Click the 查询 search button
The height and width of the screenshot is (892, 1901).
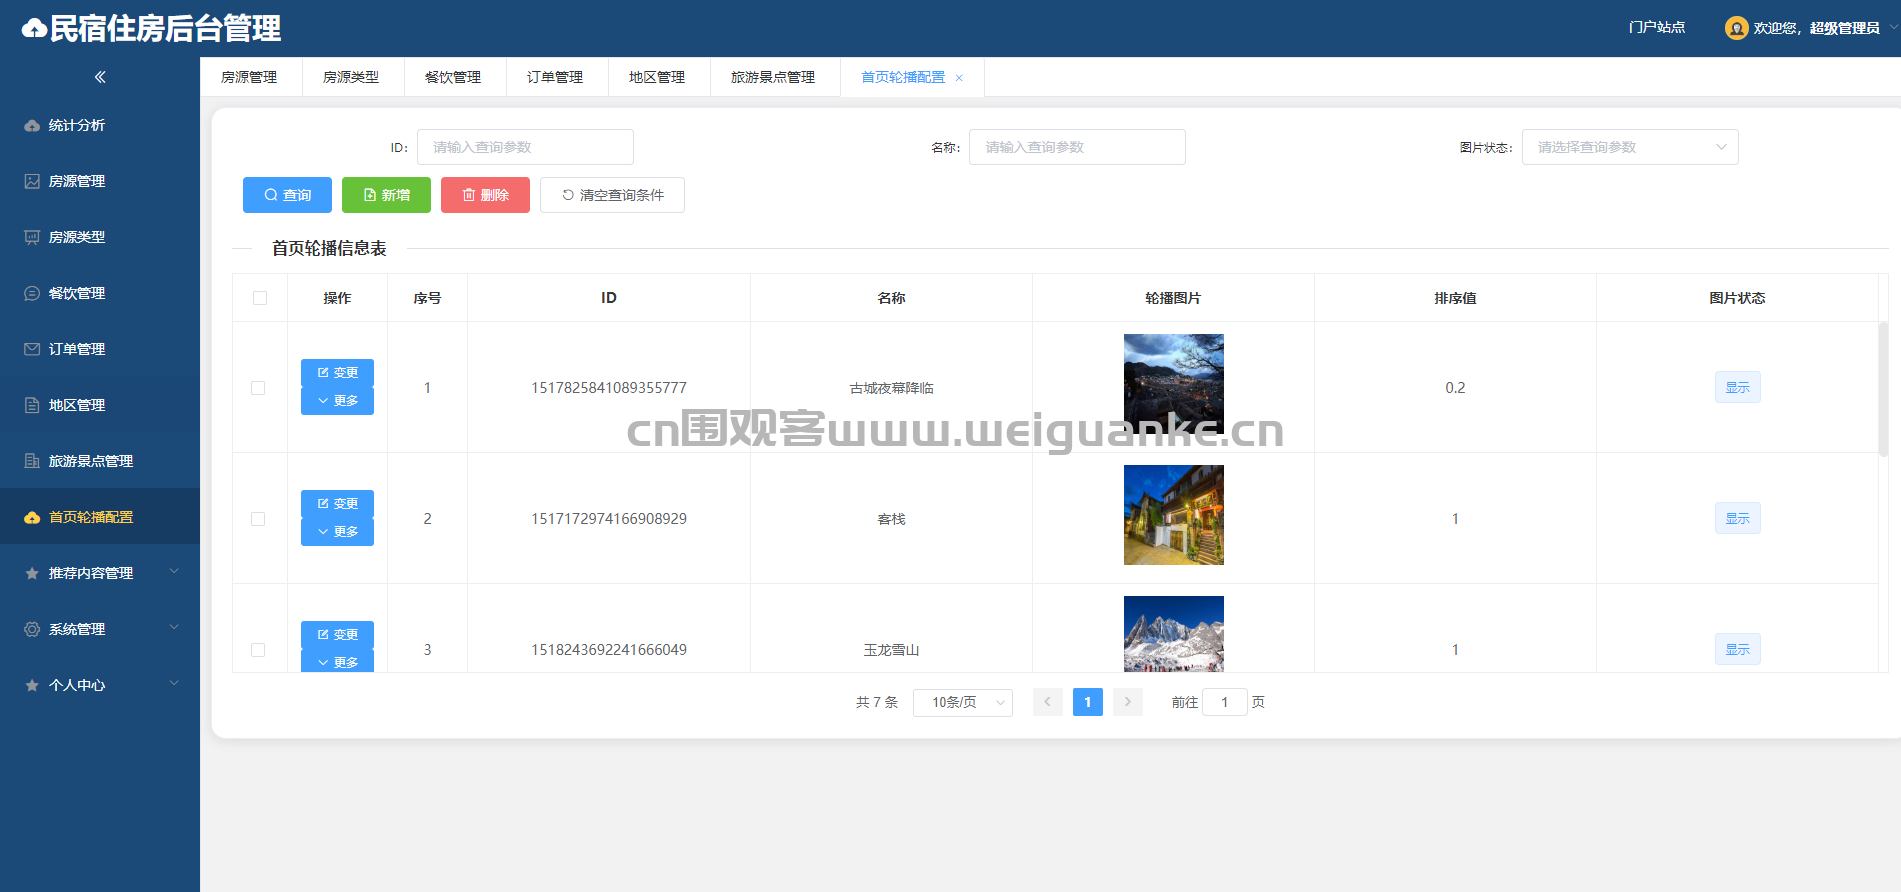point(287,195)
